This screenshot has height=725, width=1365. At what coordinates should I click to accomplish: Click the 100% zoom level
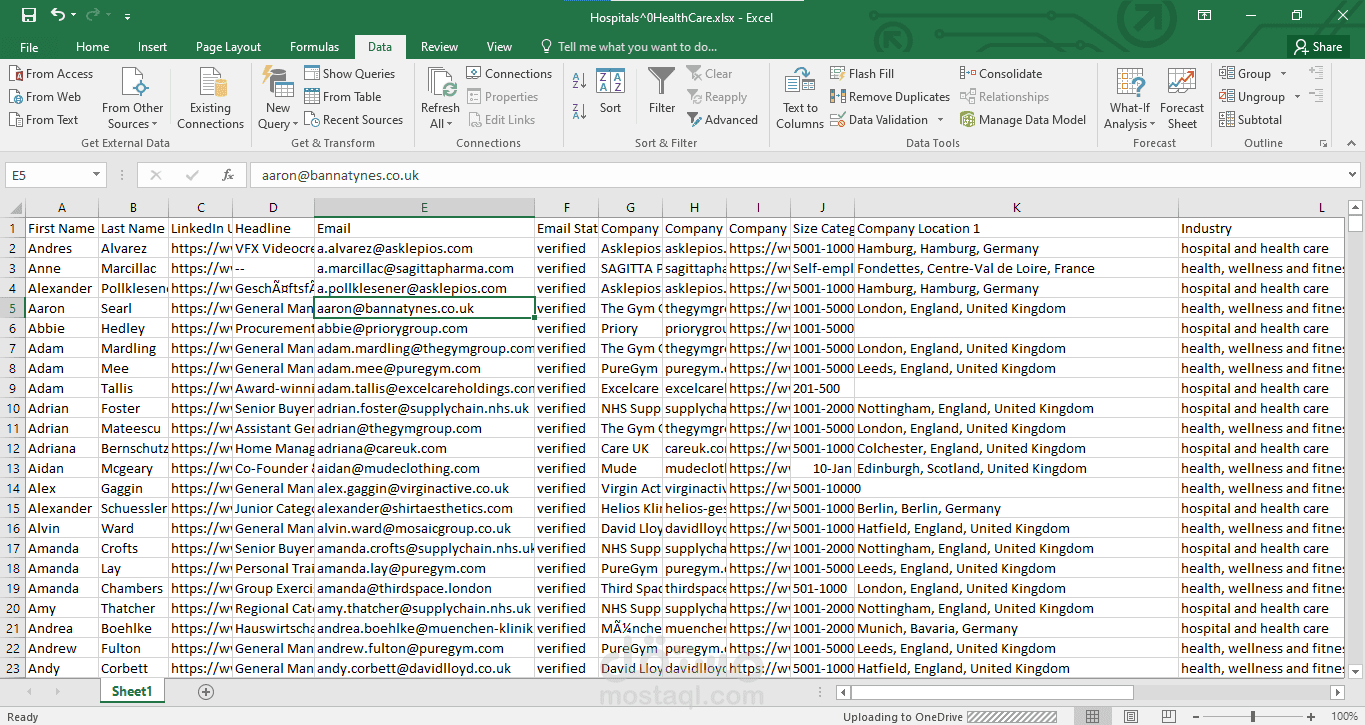click(1344, 716)
